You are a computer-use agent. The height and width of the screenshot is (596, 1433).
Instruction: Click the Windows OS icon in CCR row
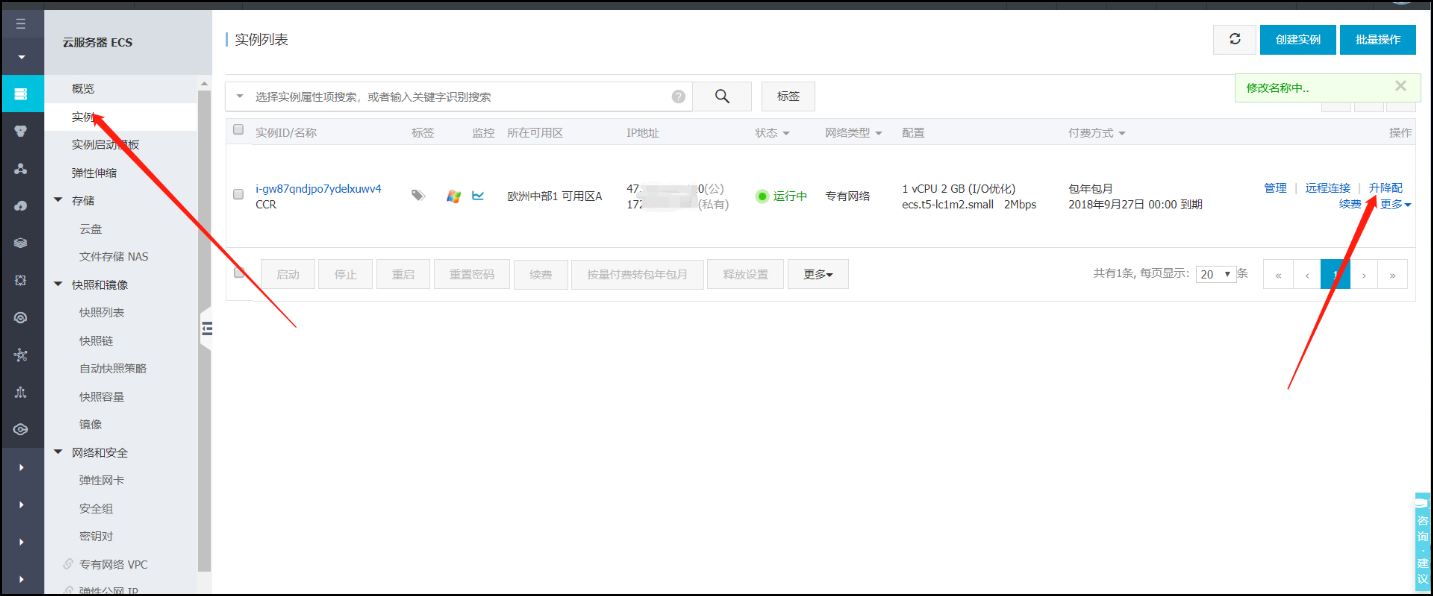(x=453, y=196)
